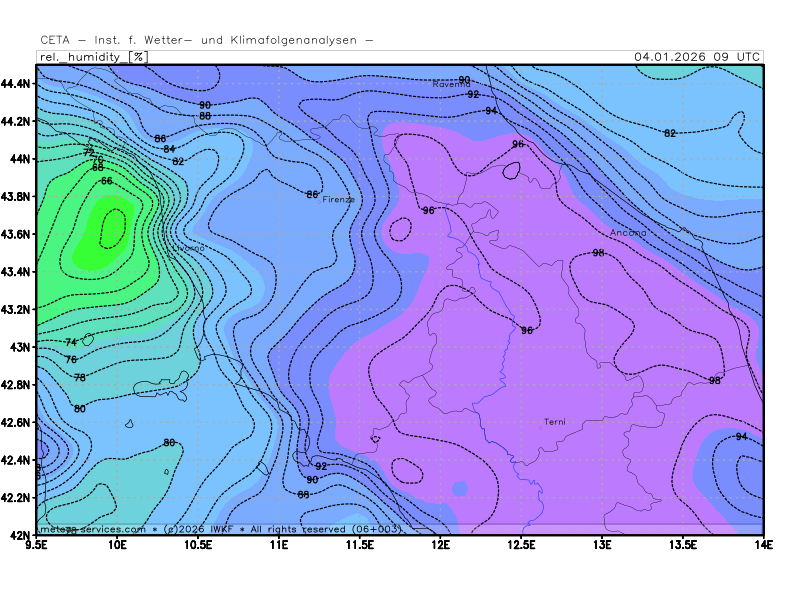
Task: Click the 04.01.2026 09 UTC timestamp
Action: (697, 57)
